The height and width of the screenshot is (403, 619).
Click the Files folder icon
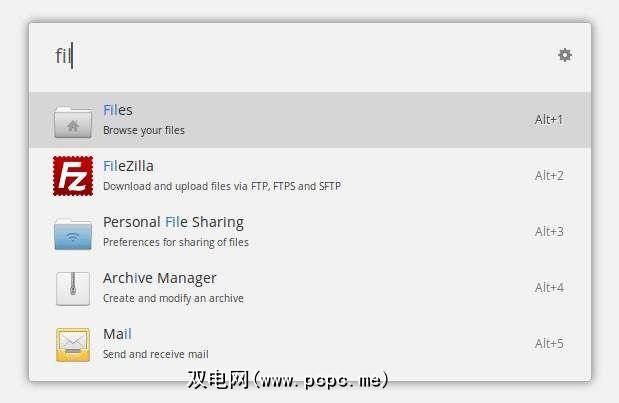[x=73, y=121]
